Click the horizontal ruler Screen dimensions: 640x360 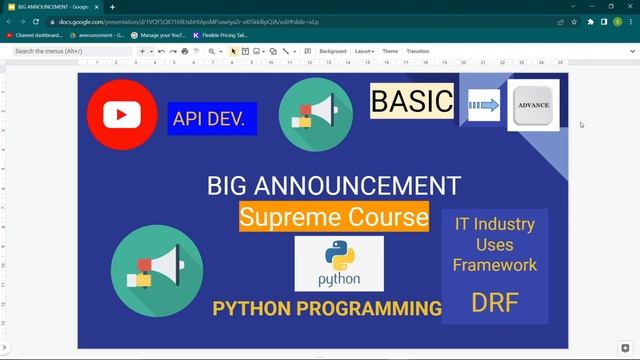322,62
